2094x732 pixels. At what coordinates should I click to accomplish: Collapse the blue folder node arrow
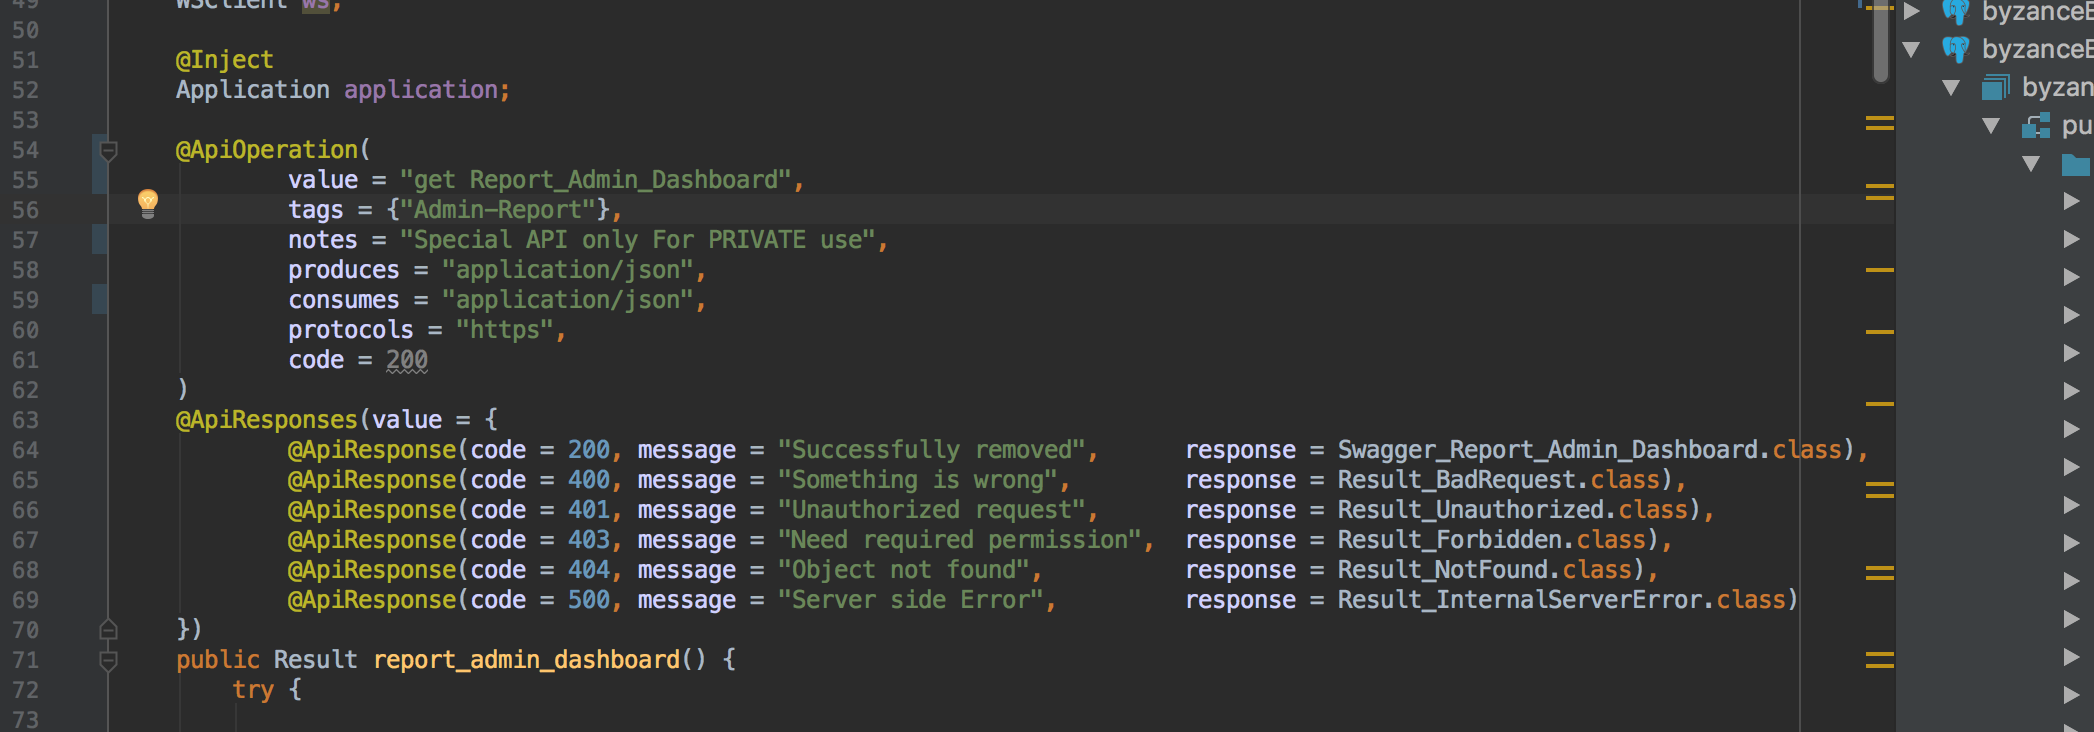[2031, 164]
